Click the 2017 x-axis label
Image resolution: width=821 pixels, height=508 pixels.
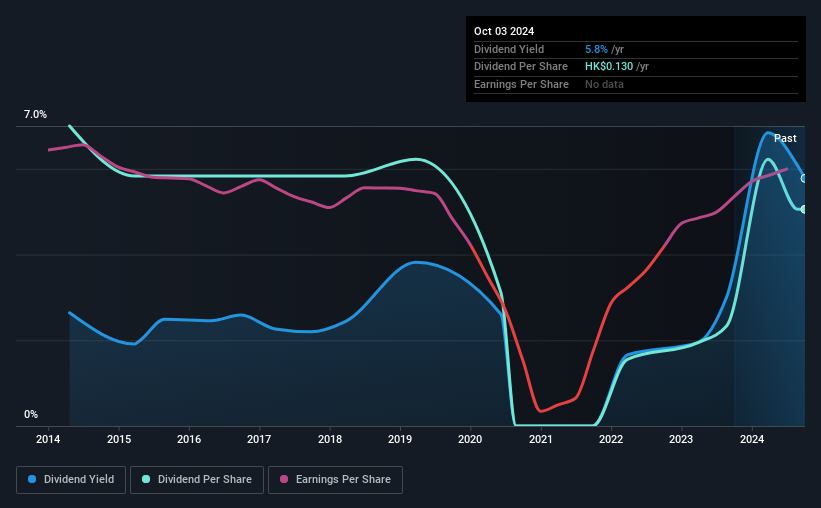(259, 439)
